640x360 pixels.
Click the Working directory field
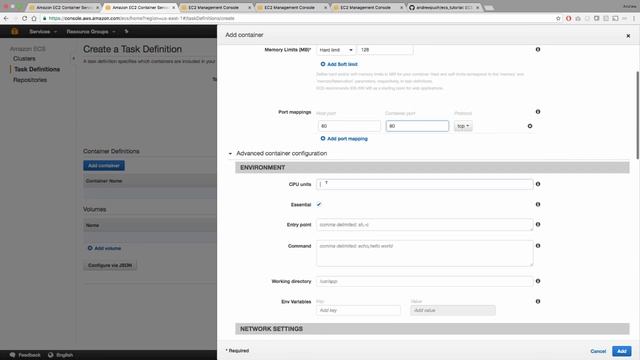[x=424, y=281]
